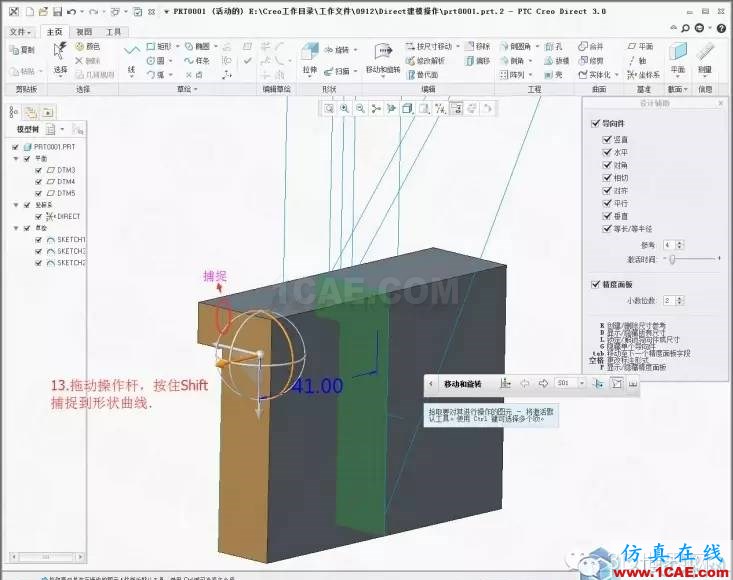This screenshot has width=733, height=580.
Task: Collapse the 坐标系 node in model tree
Action: pos(16,205)
